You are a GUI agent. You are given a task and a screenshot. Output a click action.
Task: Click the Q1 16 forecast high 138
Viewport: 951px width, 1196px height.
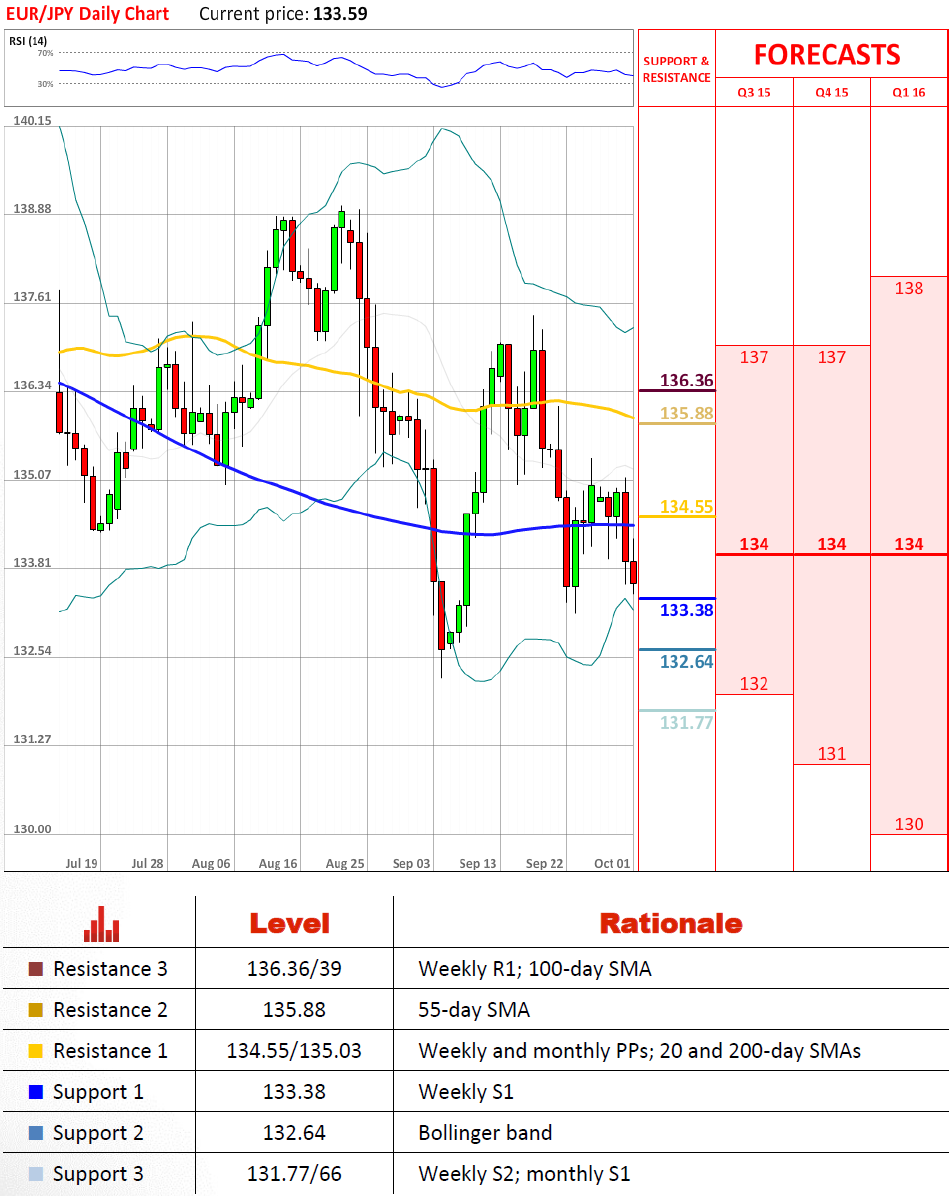909,288
